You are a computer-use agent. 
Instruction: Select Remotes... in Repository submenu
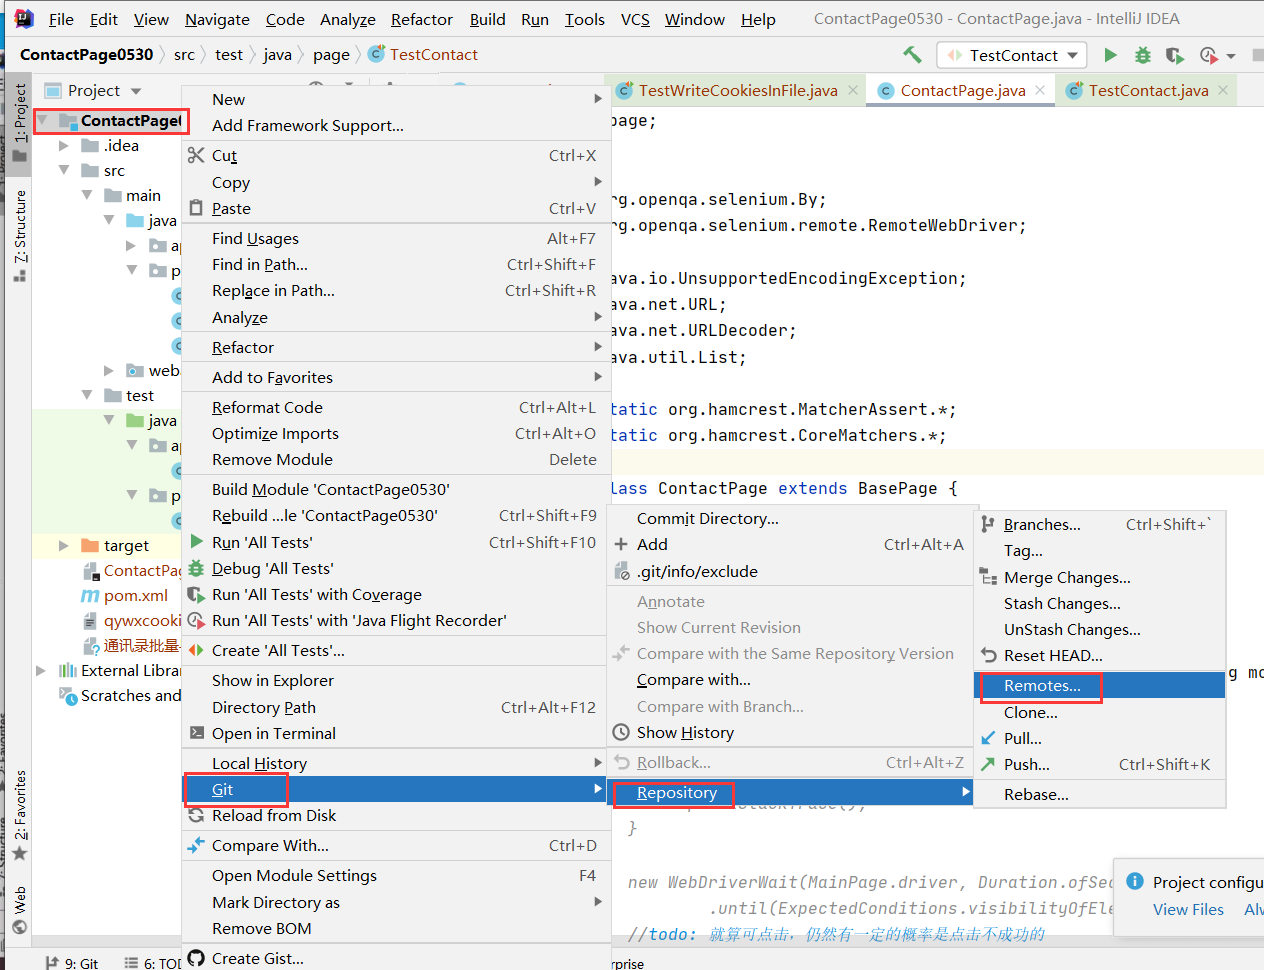pyautogui.click(x=1099, y=685)
